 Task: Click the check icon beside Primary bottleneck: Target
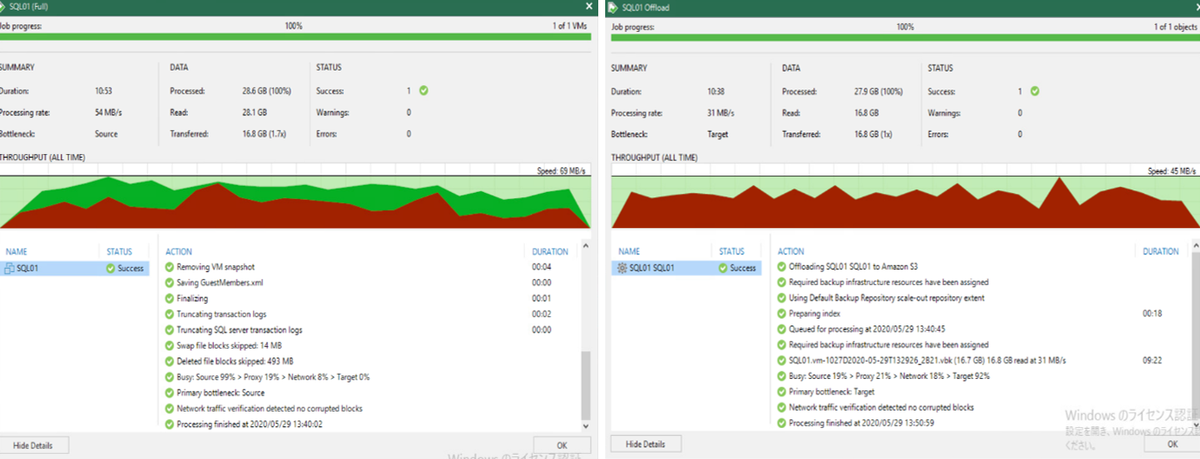(781, 393)
